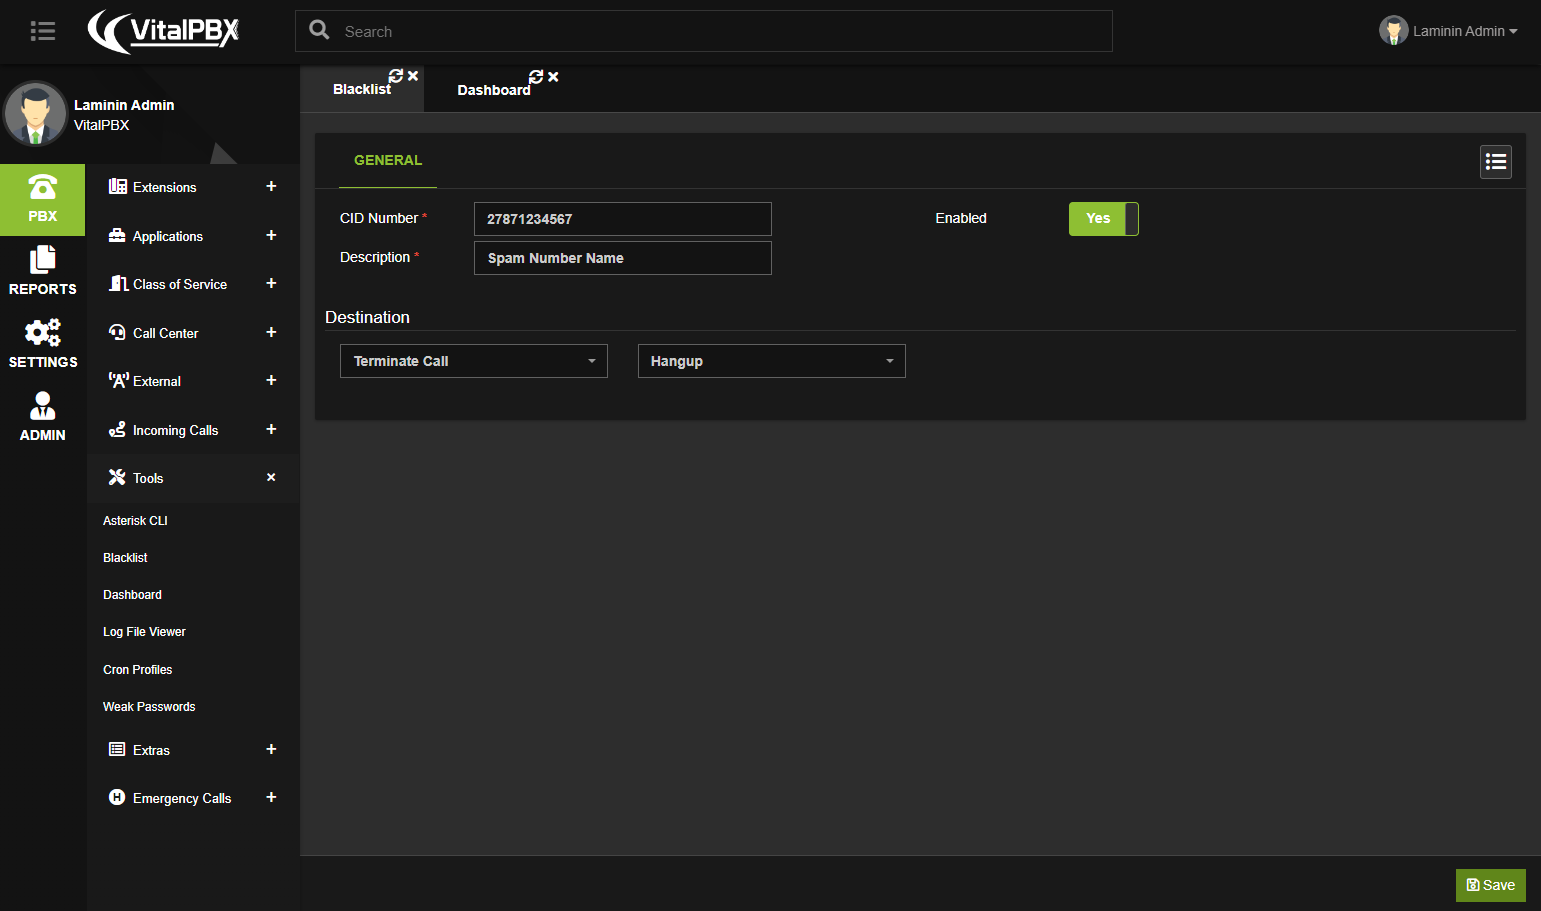Open Log File Viewer

click(144, 632)
